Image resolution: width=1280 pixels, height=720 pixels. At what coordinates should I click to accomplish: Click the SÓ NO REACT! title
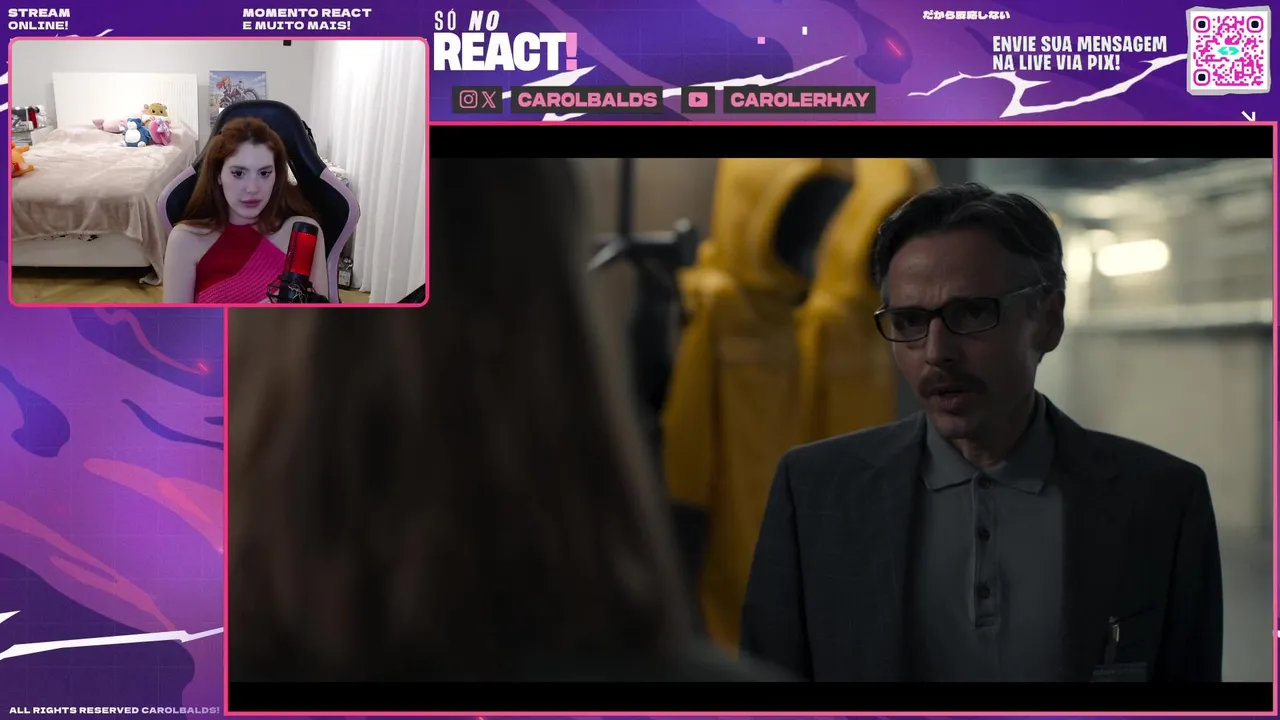click(505, 42)
